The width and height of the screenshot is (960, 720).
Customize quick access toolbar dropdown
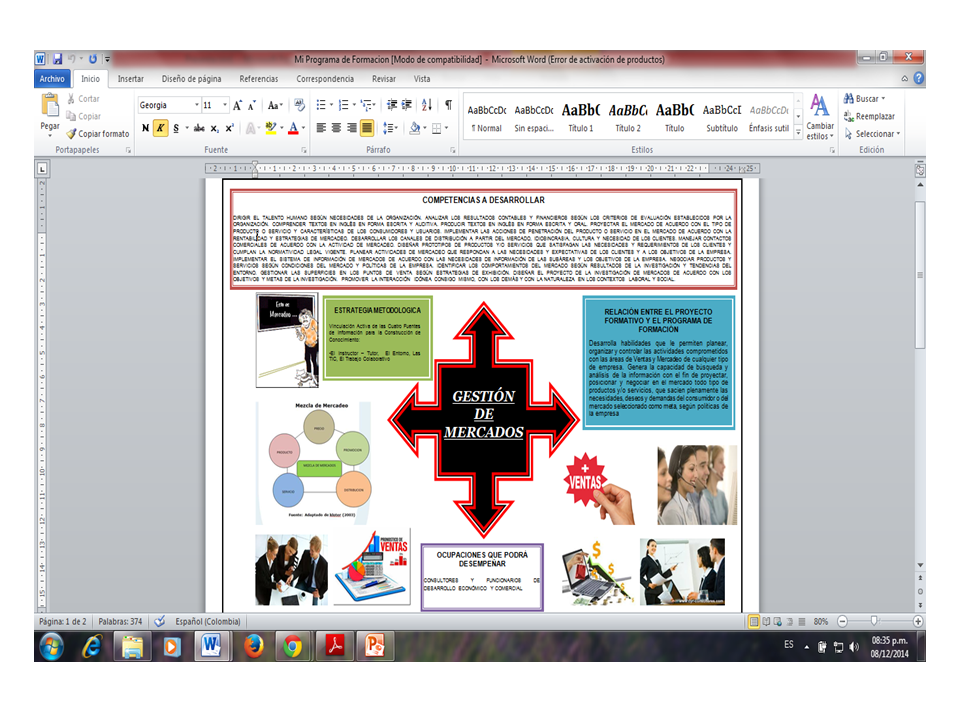tap(107, 59)
